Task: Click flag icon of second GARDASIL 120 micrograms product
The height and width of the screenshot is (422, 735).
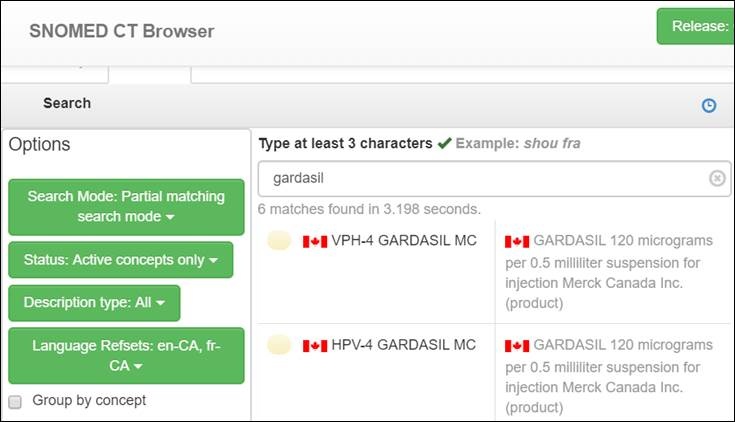Action: (517, 346)
